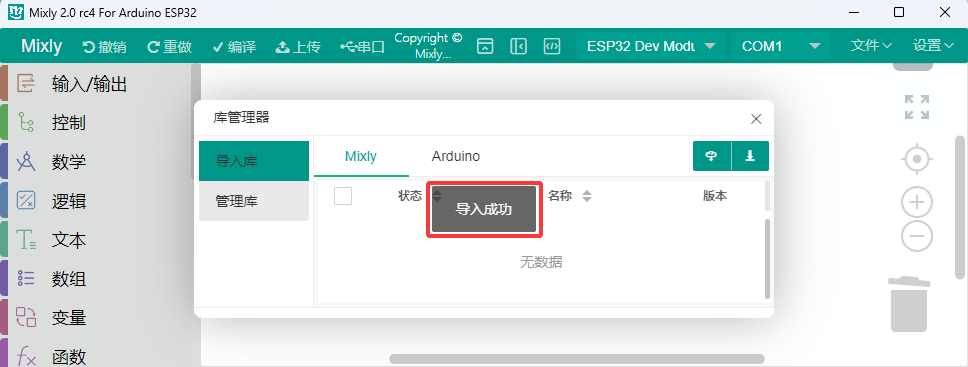Screen dimensions: 968x367
Task: Click 编译 to compile the program
Action: tap(234, 46)
